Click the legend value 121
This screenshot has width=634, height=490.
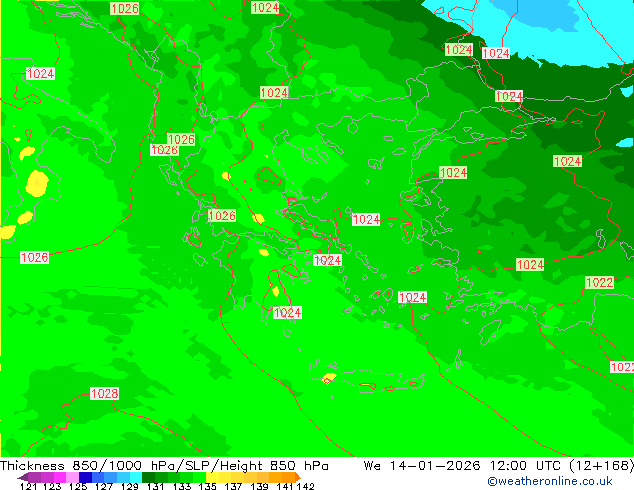[x=29, y=486]
